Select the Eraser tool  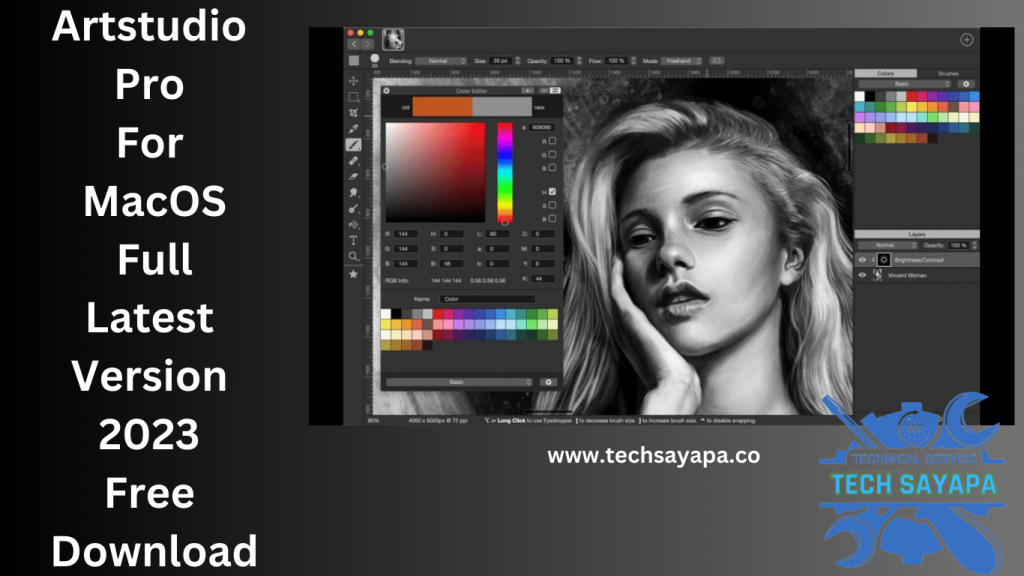click(x=353, y=176)
